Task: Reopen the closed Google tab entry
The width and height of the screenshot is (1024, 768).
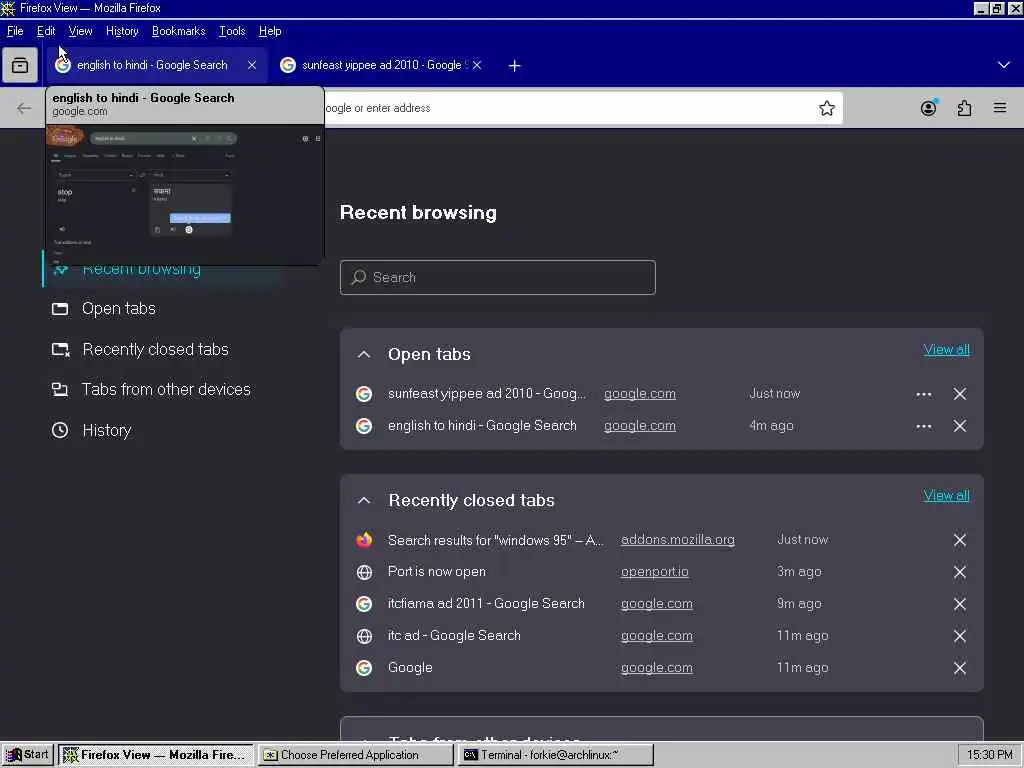Action: 410,668
